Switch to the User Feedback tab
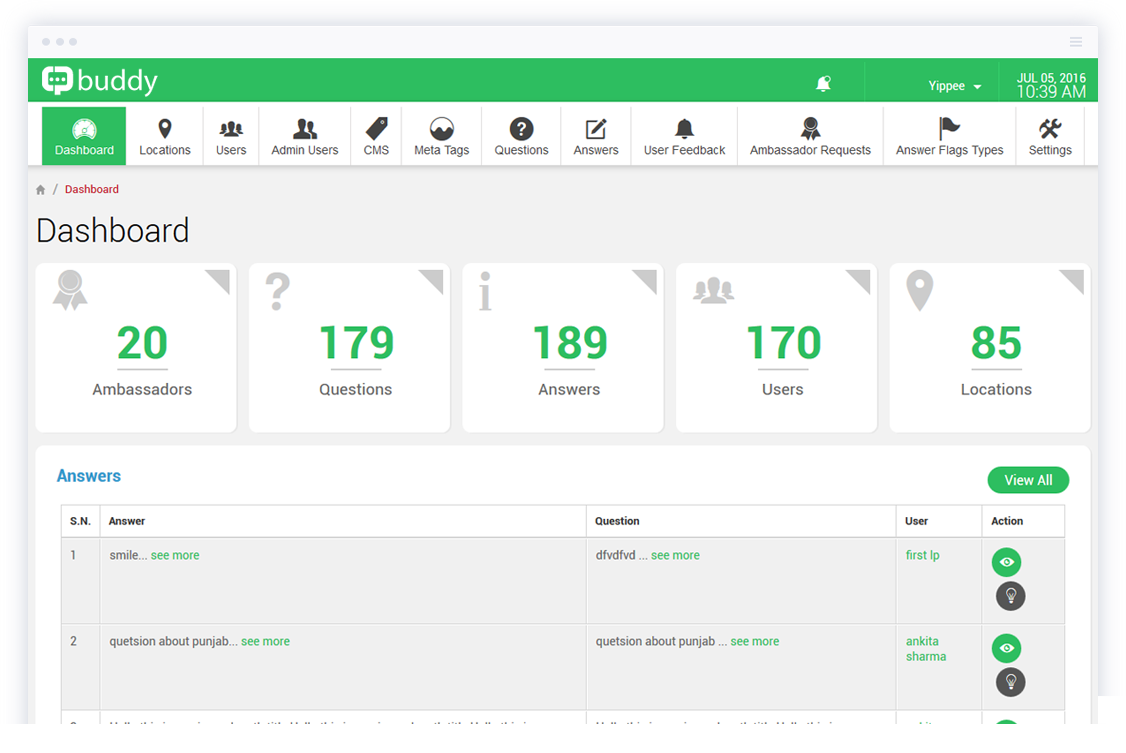Image resolution: width=1126 pixels, height=753 pixels. [684, 136]
